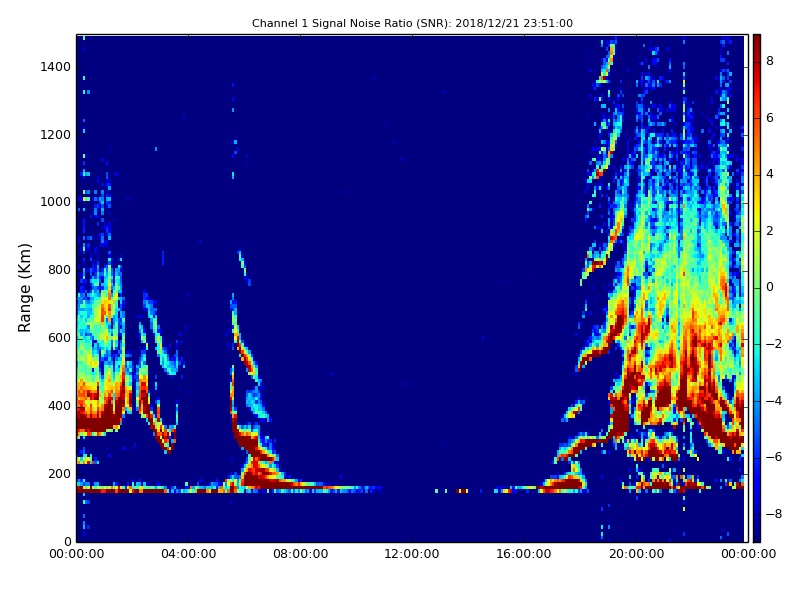Click the 800 range tick label

[x=59, y=270]
